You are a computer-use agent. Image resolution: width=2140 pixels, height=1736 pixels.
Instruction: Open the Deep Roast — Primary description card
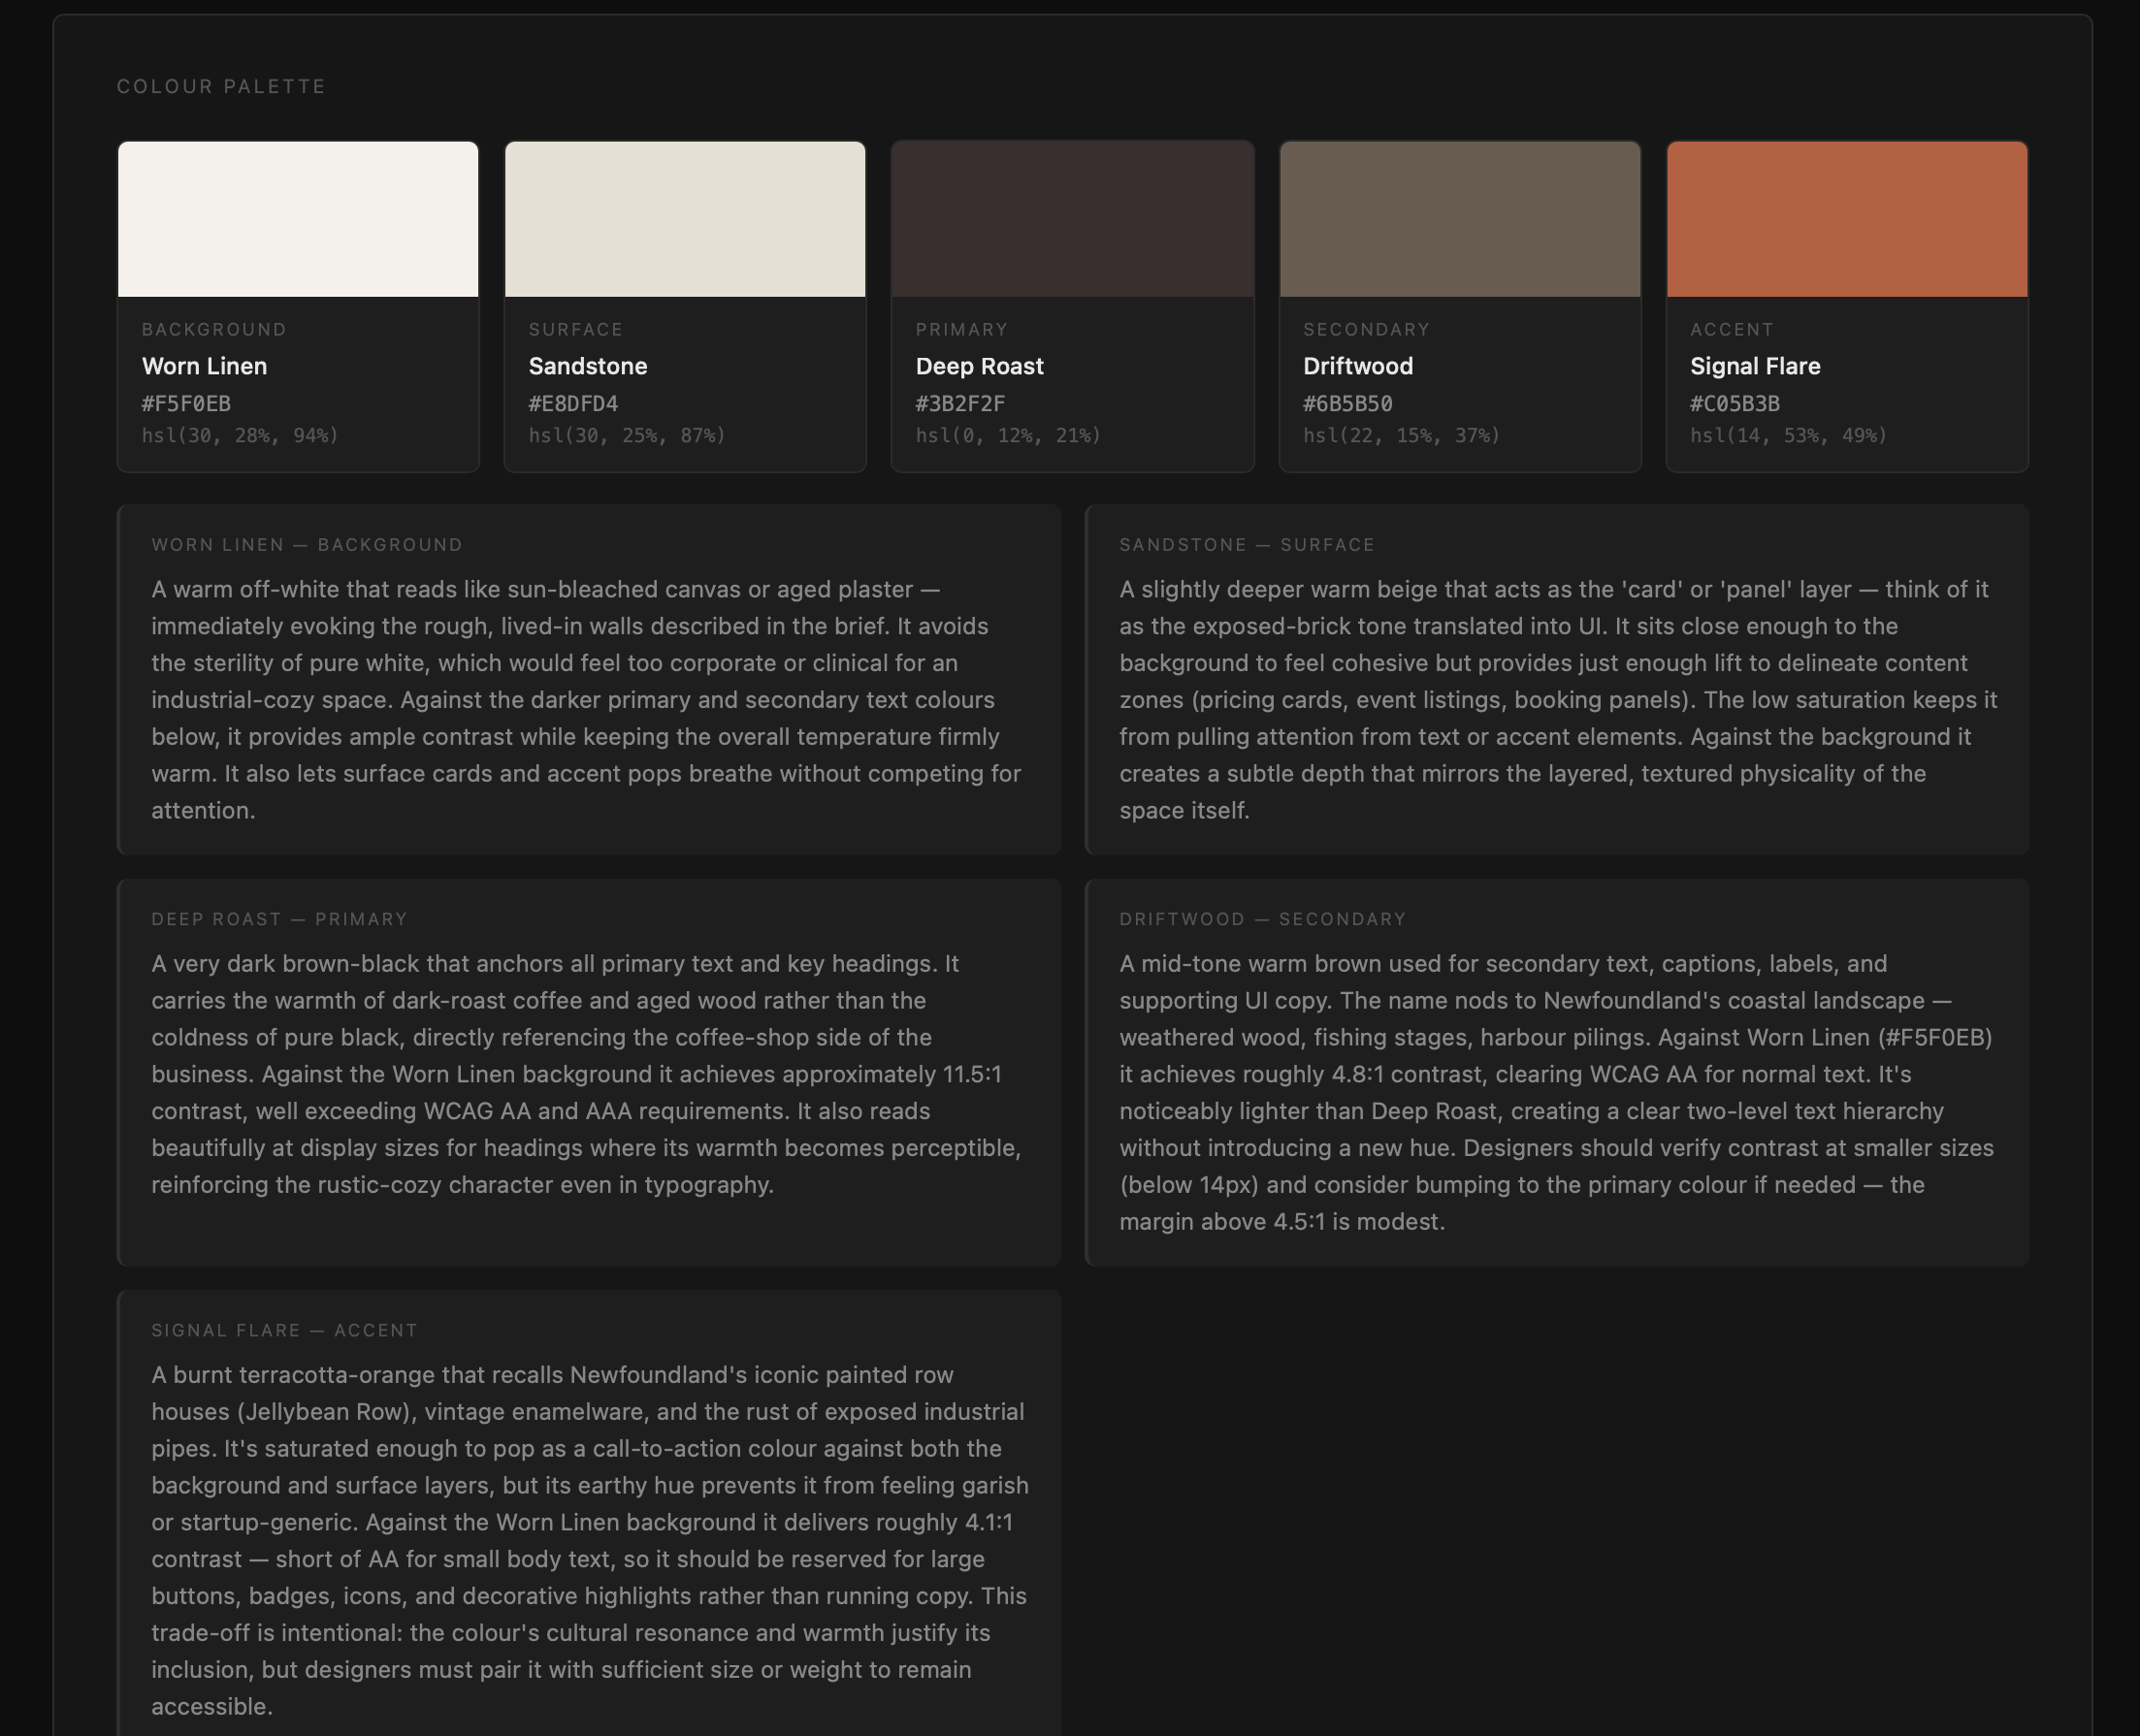coord(588,1072)
